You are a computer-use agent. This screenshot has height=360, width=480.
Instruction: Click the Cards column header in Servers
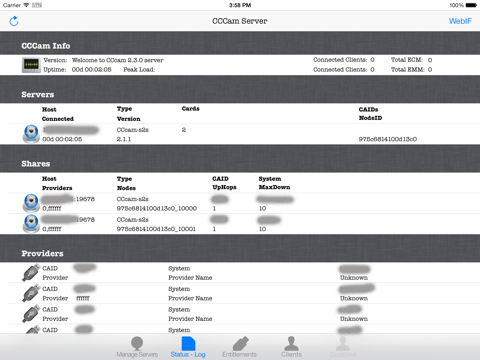[191, 108]
